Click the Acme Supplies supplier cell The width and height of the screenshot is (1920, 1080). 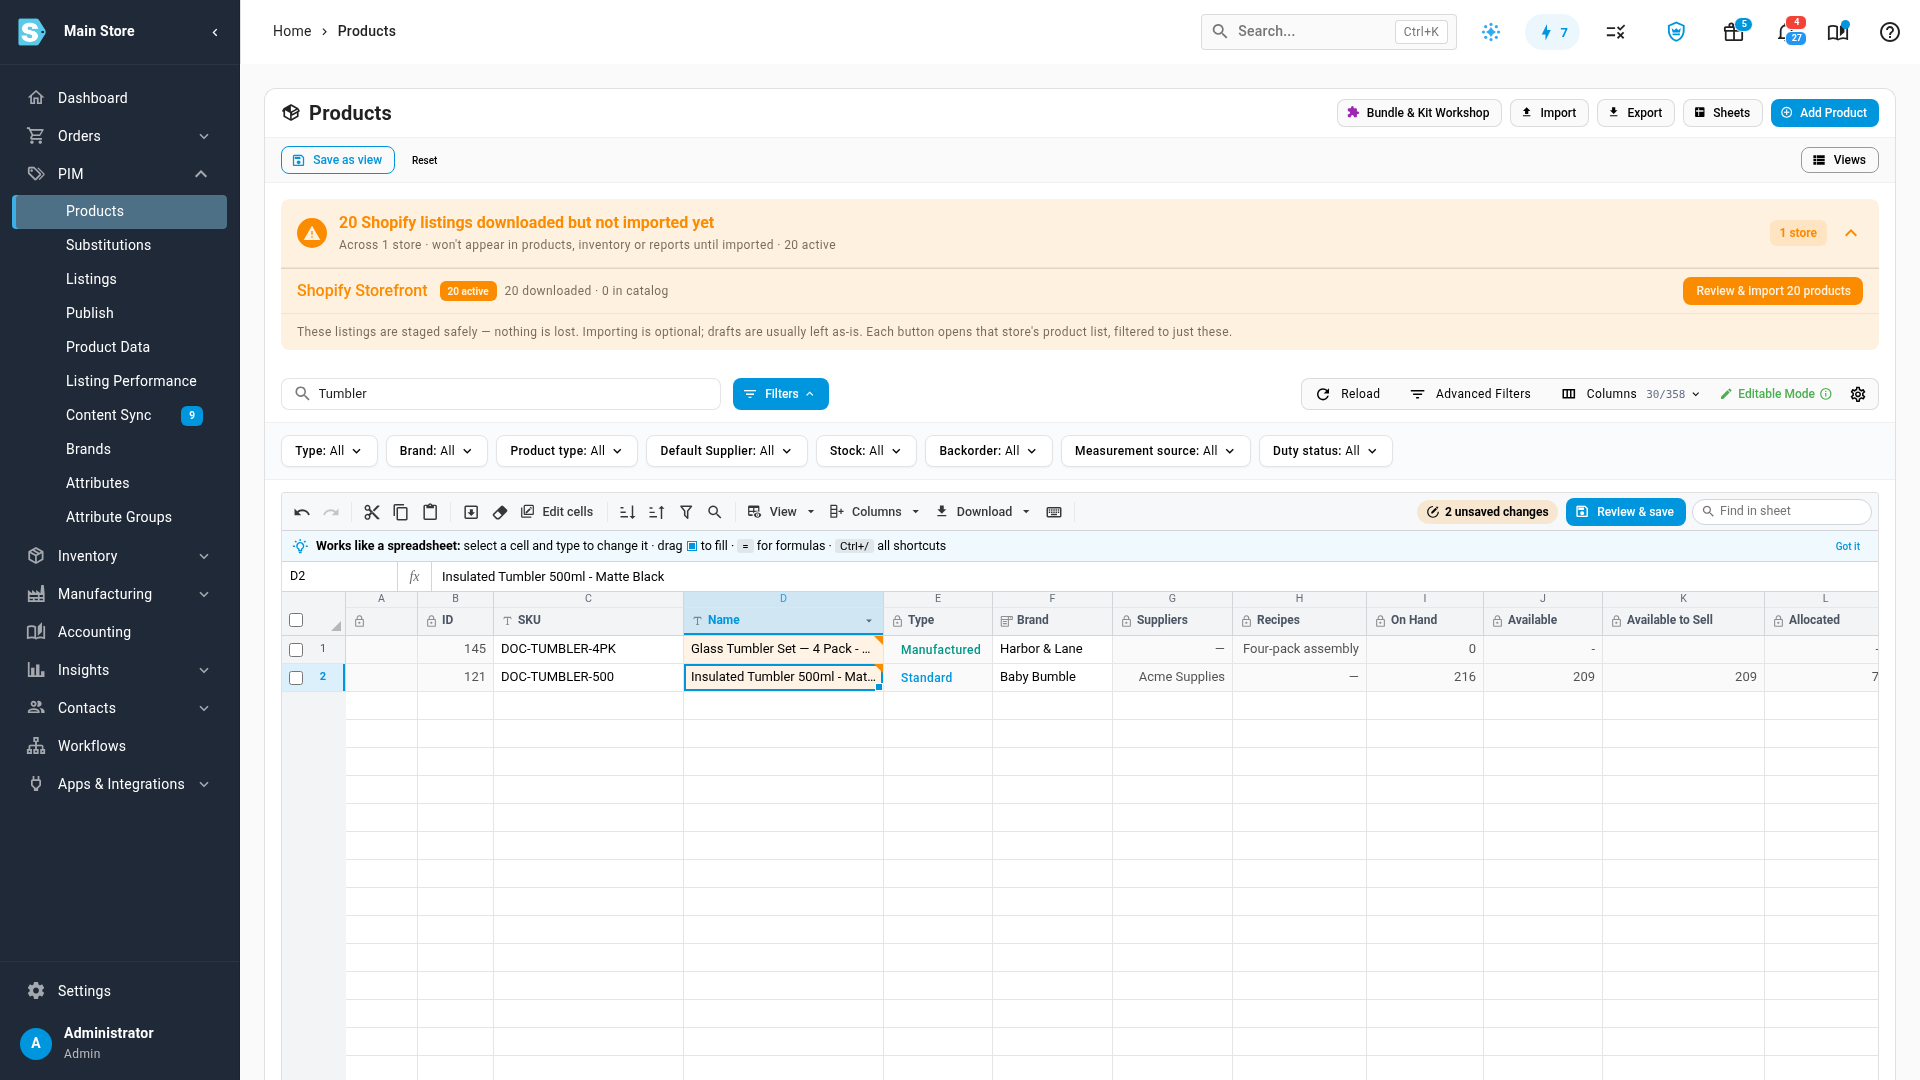1172,677
